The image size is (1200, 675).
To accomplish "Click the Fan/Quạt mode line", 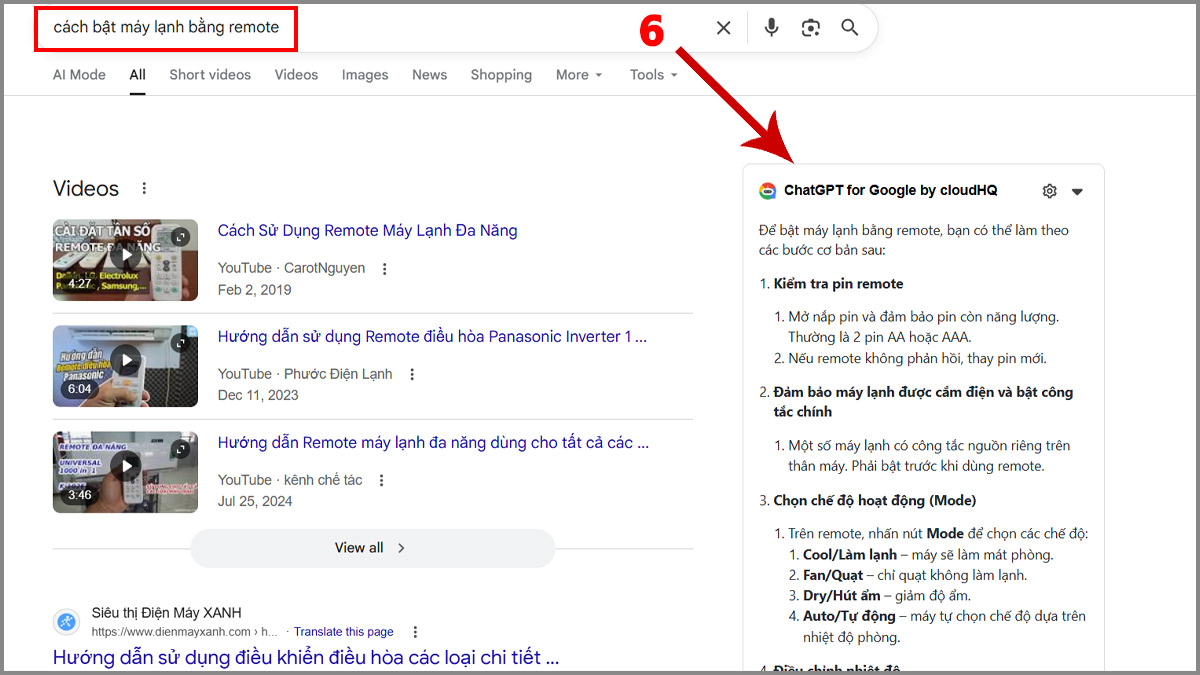I will [x=915, y=576].
